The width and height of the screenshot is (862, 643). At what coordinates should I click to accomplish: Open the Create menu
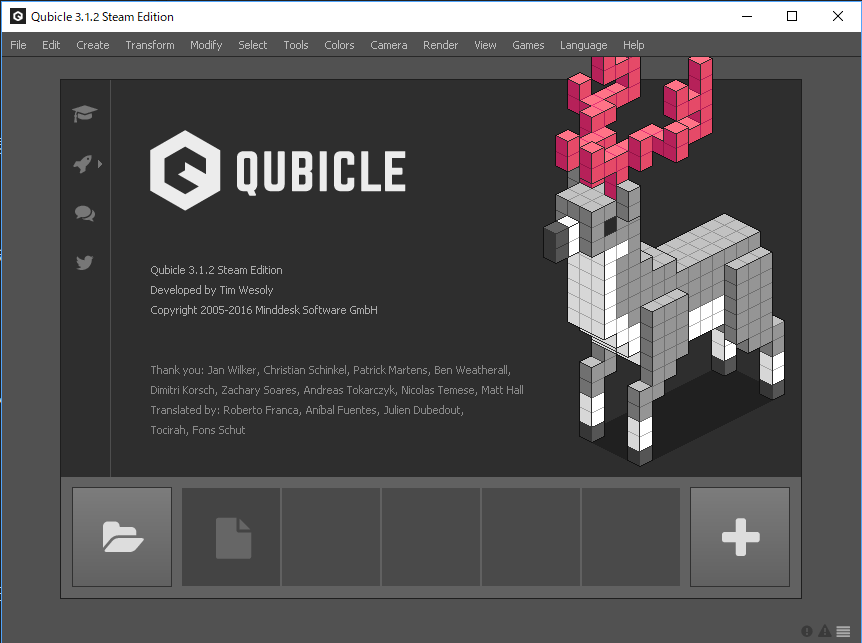click(93, 45)
